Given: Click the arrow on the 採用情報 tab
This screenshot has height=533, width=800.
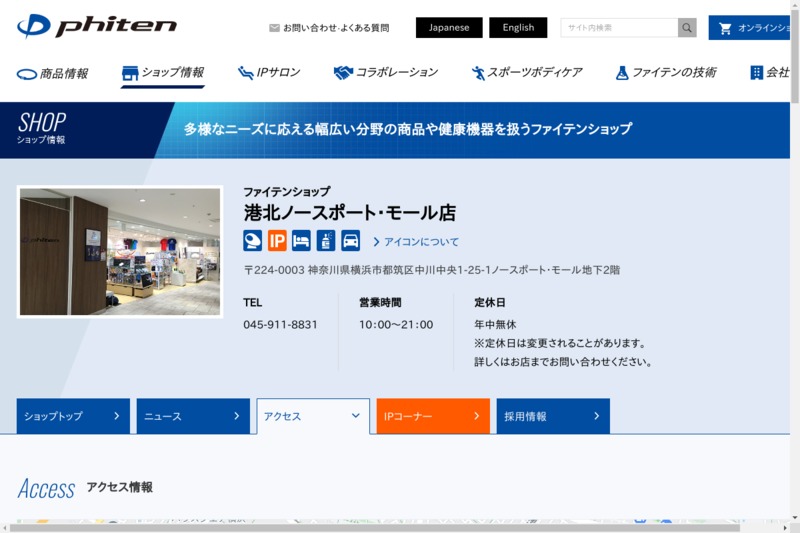Looking at the screenshot, I should [x=596, y=416].
